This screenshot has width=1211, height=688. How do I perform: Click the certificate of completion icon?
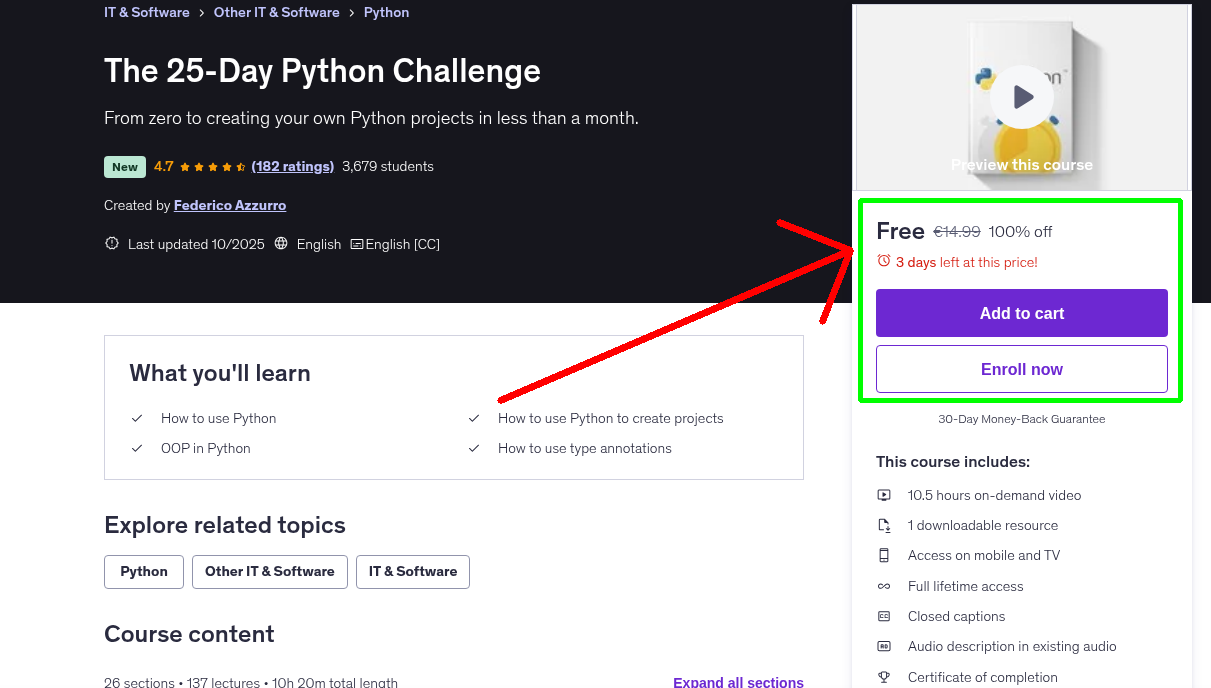[x=884, y=677]
